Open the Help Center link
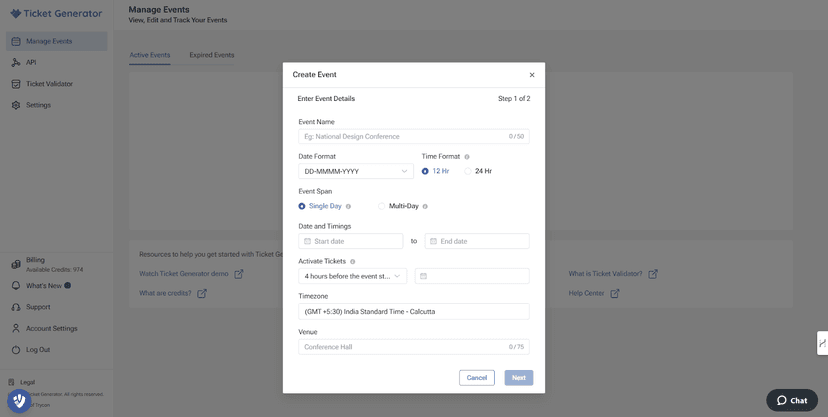Viewport: 828px width, 417px height. [x=586, y=293]
